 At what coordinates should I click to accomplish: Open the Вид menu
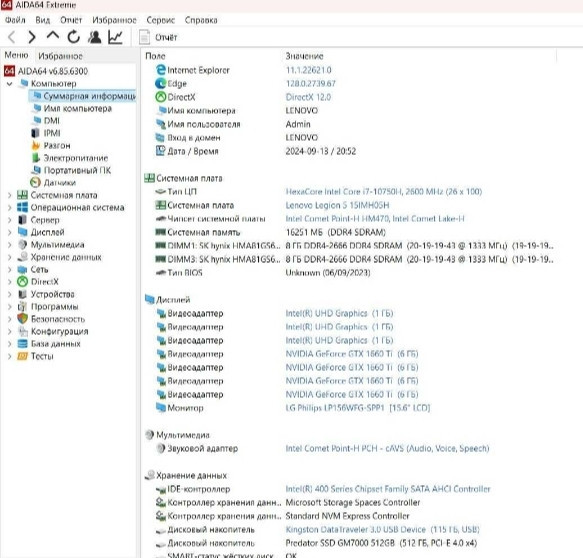[x=42, y=20]
